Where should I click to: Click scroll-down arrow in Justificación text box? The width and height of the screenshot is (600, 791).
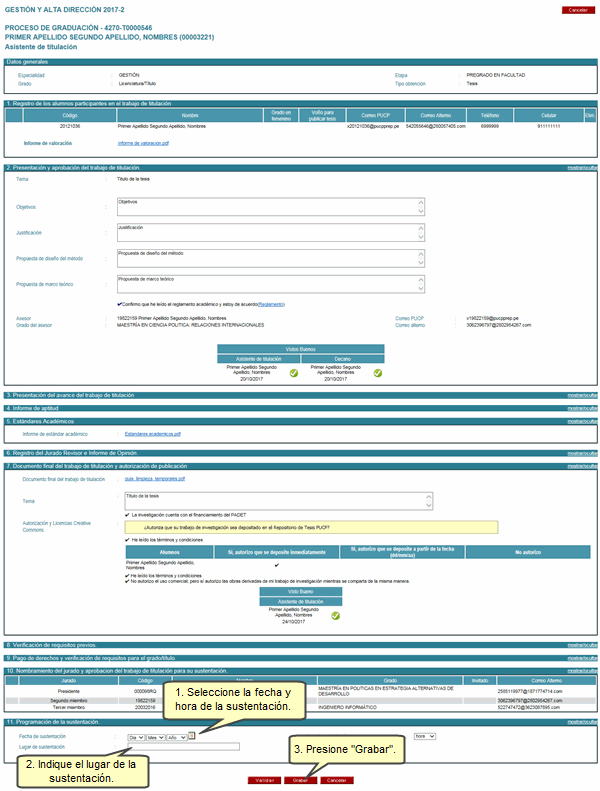click(x=421, y=238)
